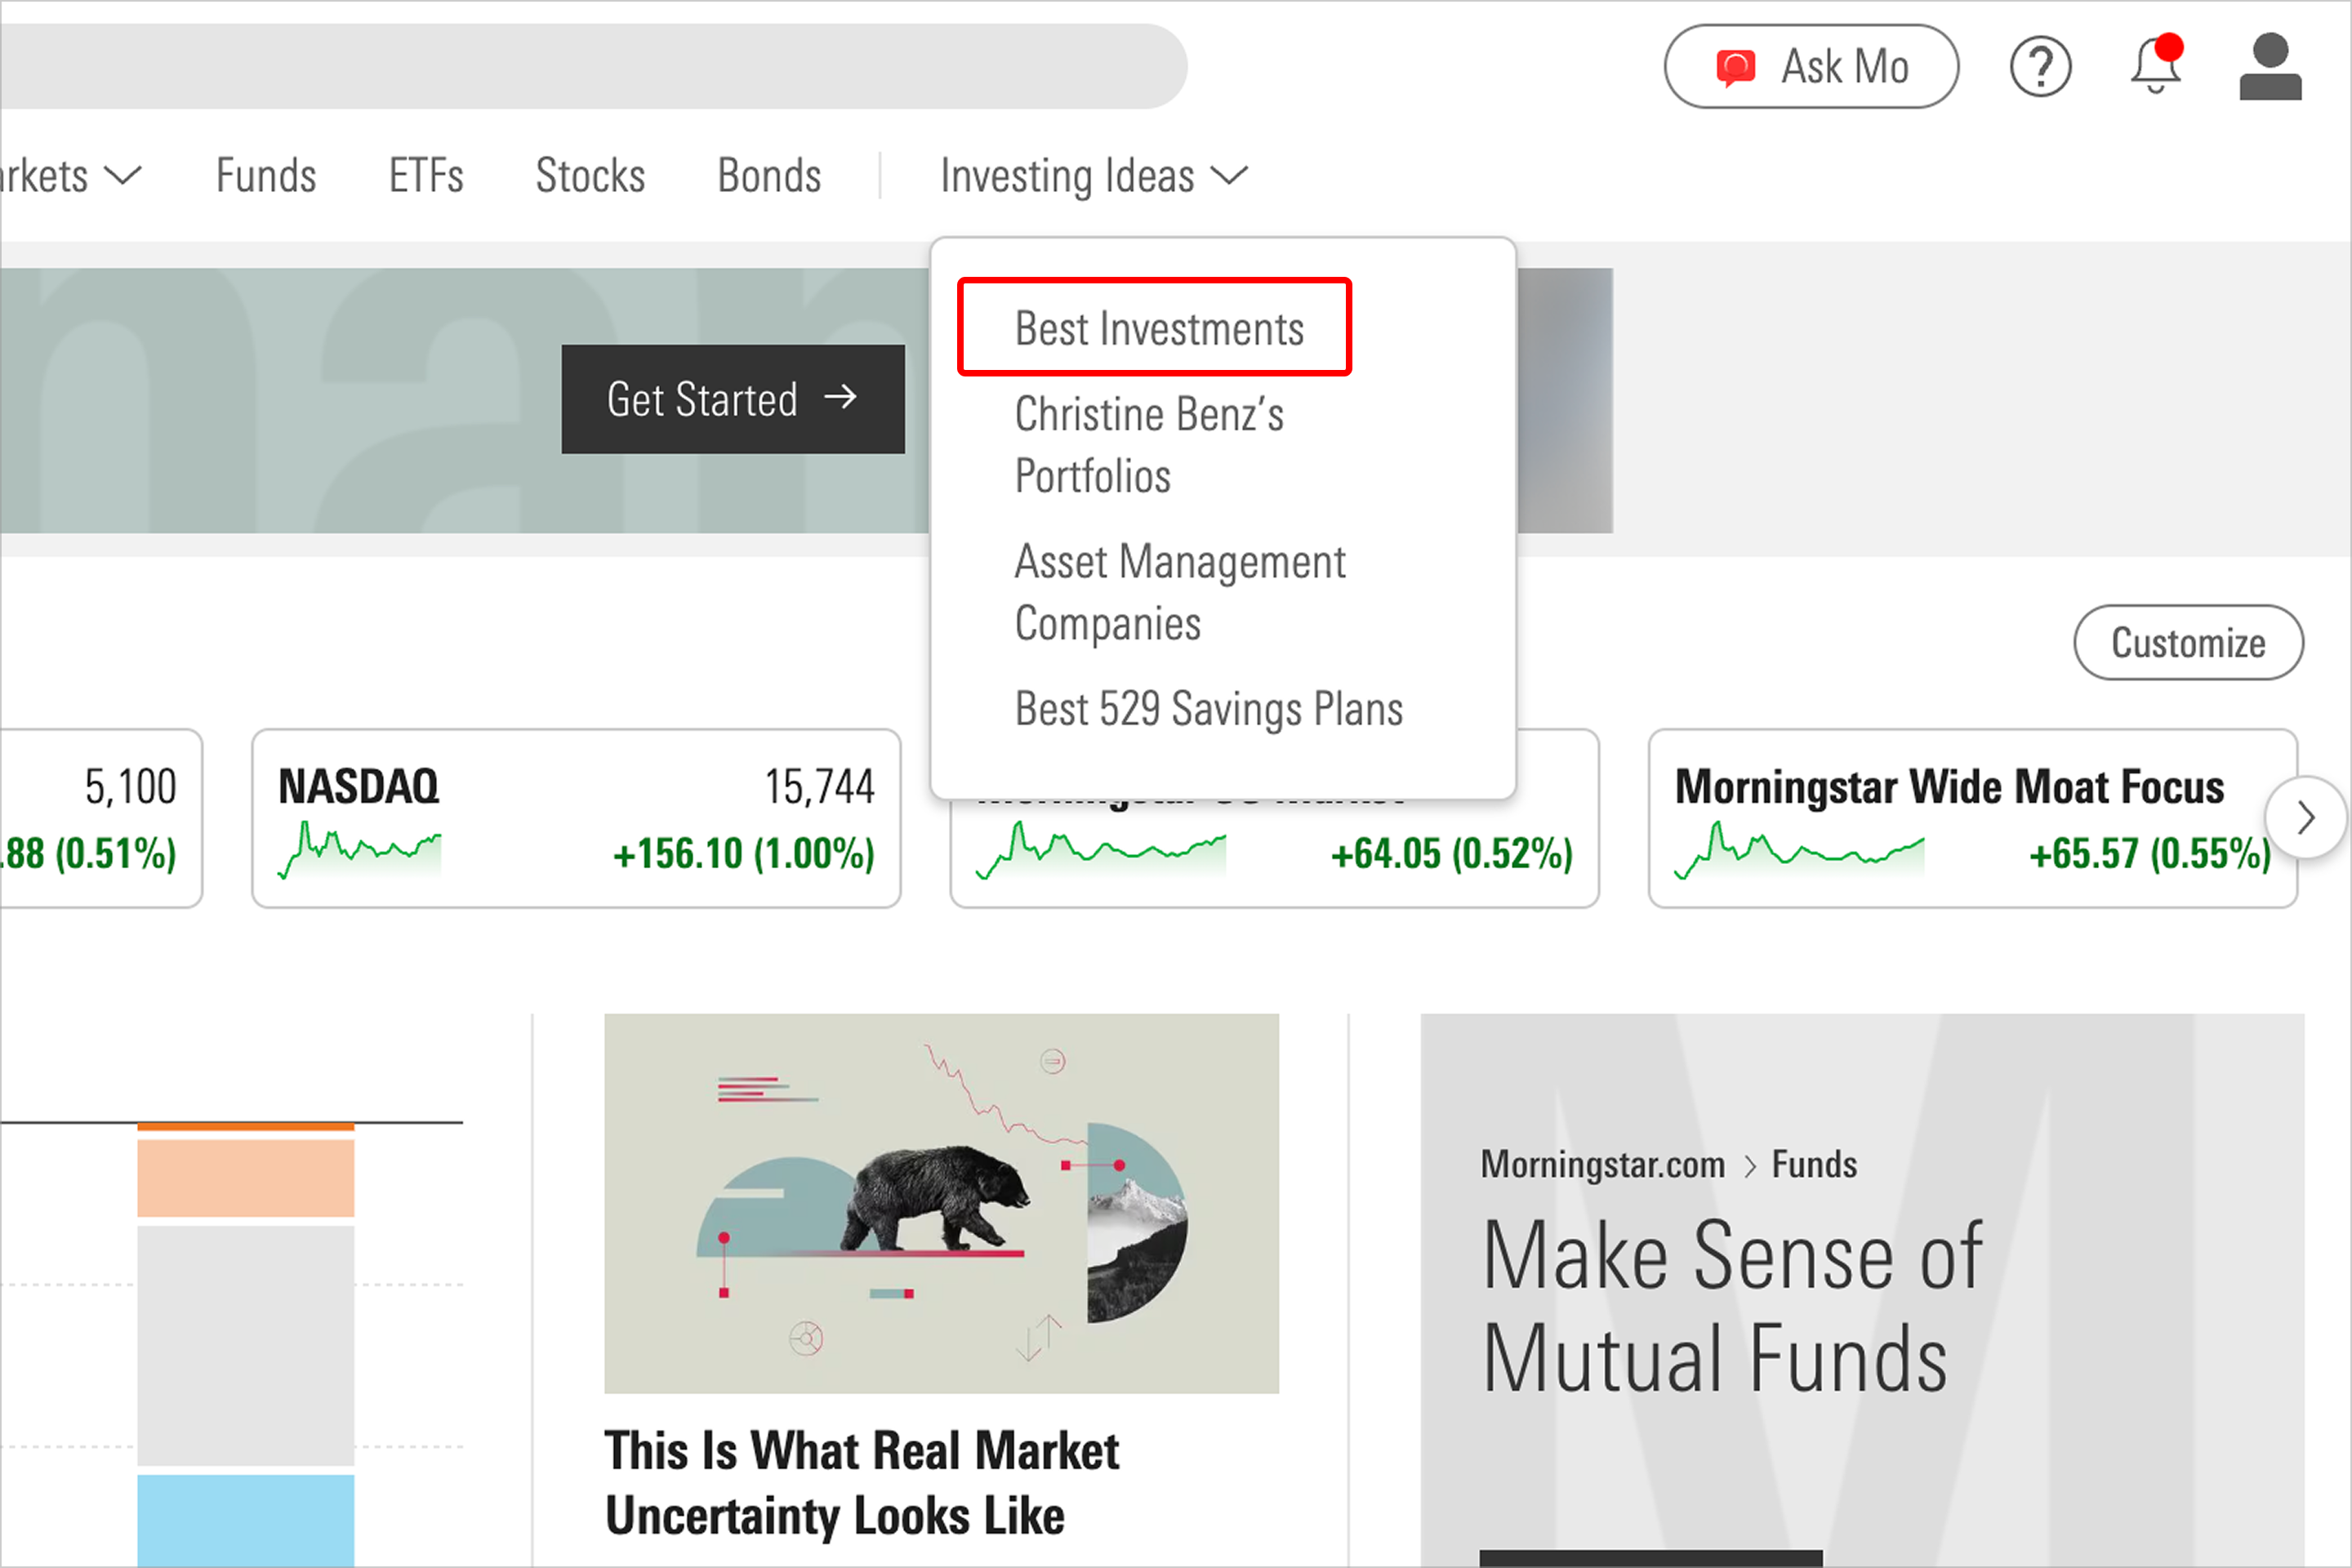This screenshot has width=2352, height=1568.
Task: Click the +65.57 (0.55%) Wide Moat change
Action: click(2150, 854)
